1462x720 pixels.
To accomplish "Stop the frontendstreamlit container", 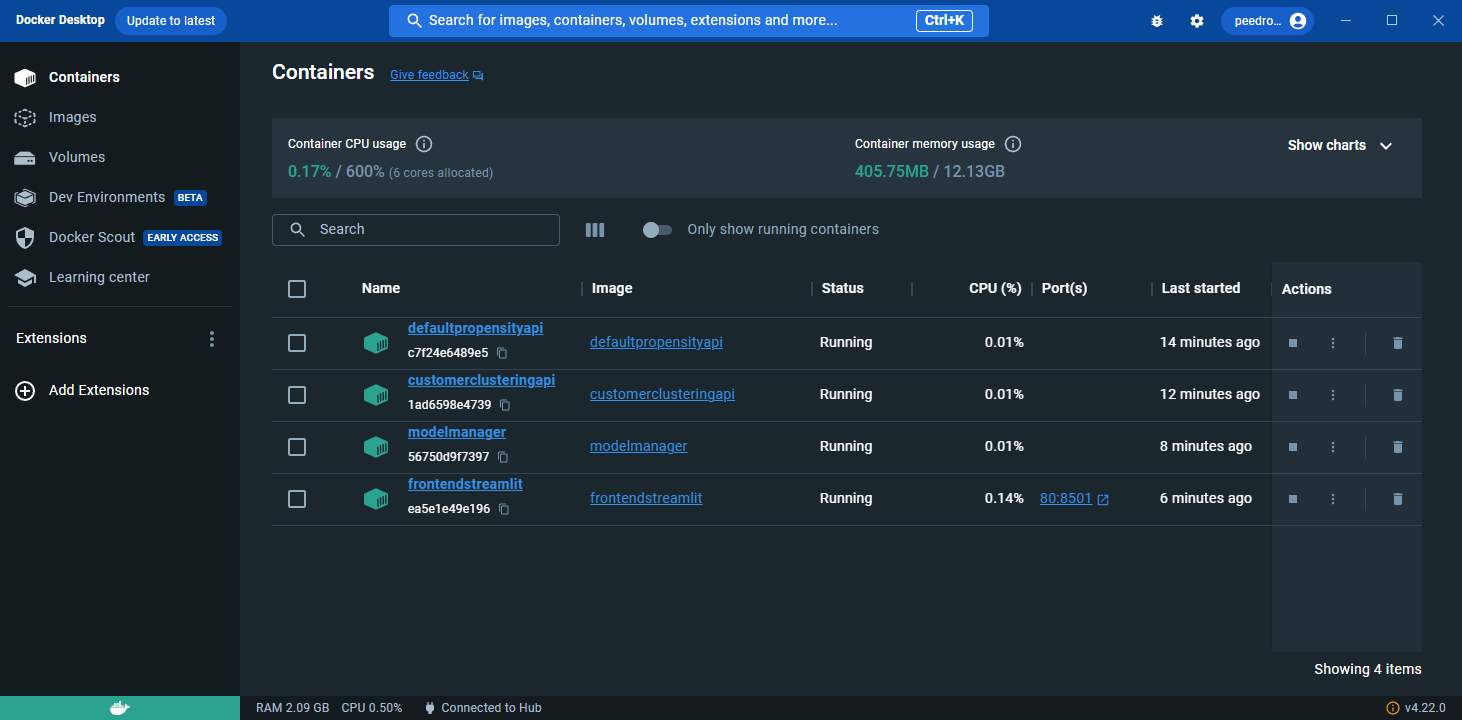I will click(x=1293, y=499).
